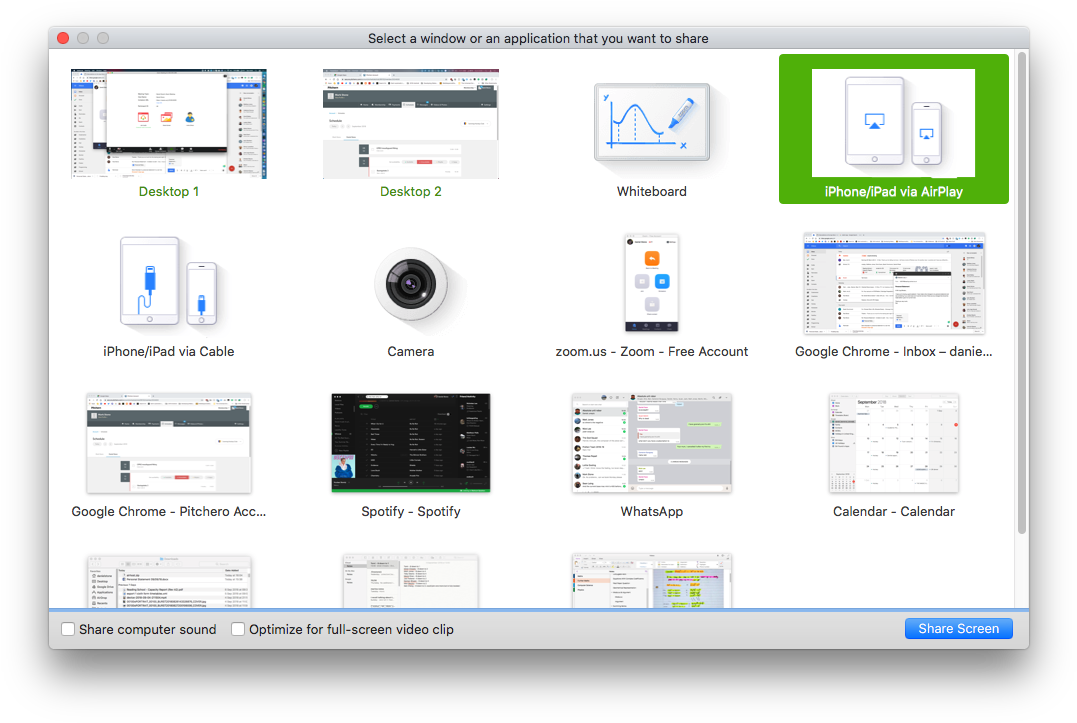Image resolution: width=1077 pixels, height=723 pixels.
Task: Click the 'Desktop 1' label text
Action: 169,192
